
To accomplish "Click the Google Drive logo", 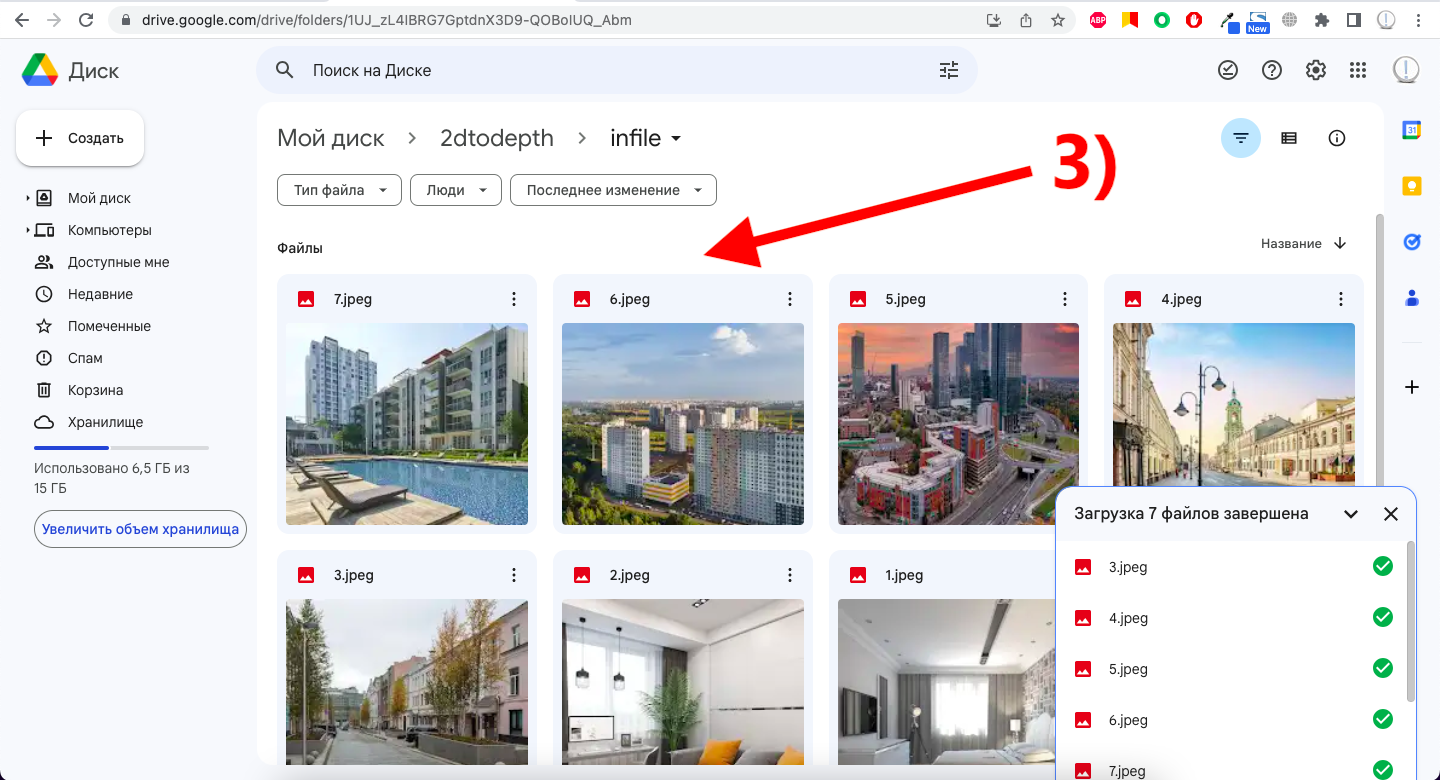I will [x=40, y=70].
